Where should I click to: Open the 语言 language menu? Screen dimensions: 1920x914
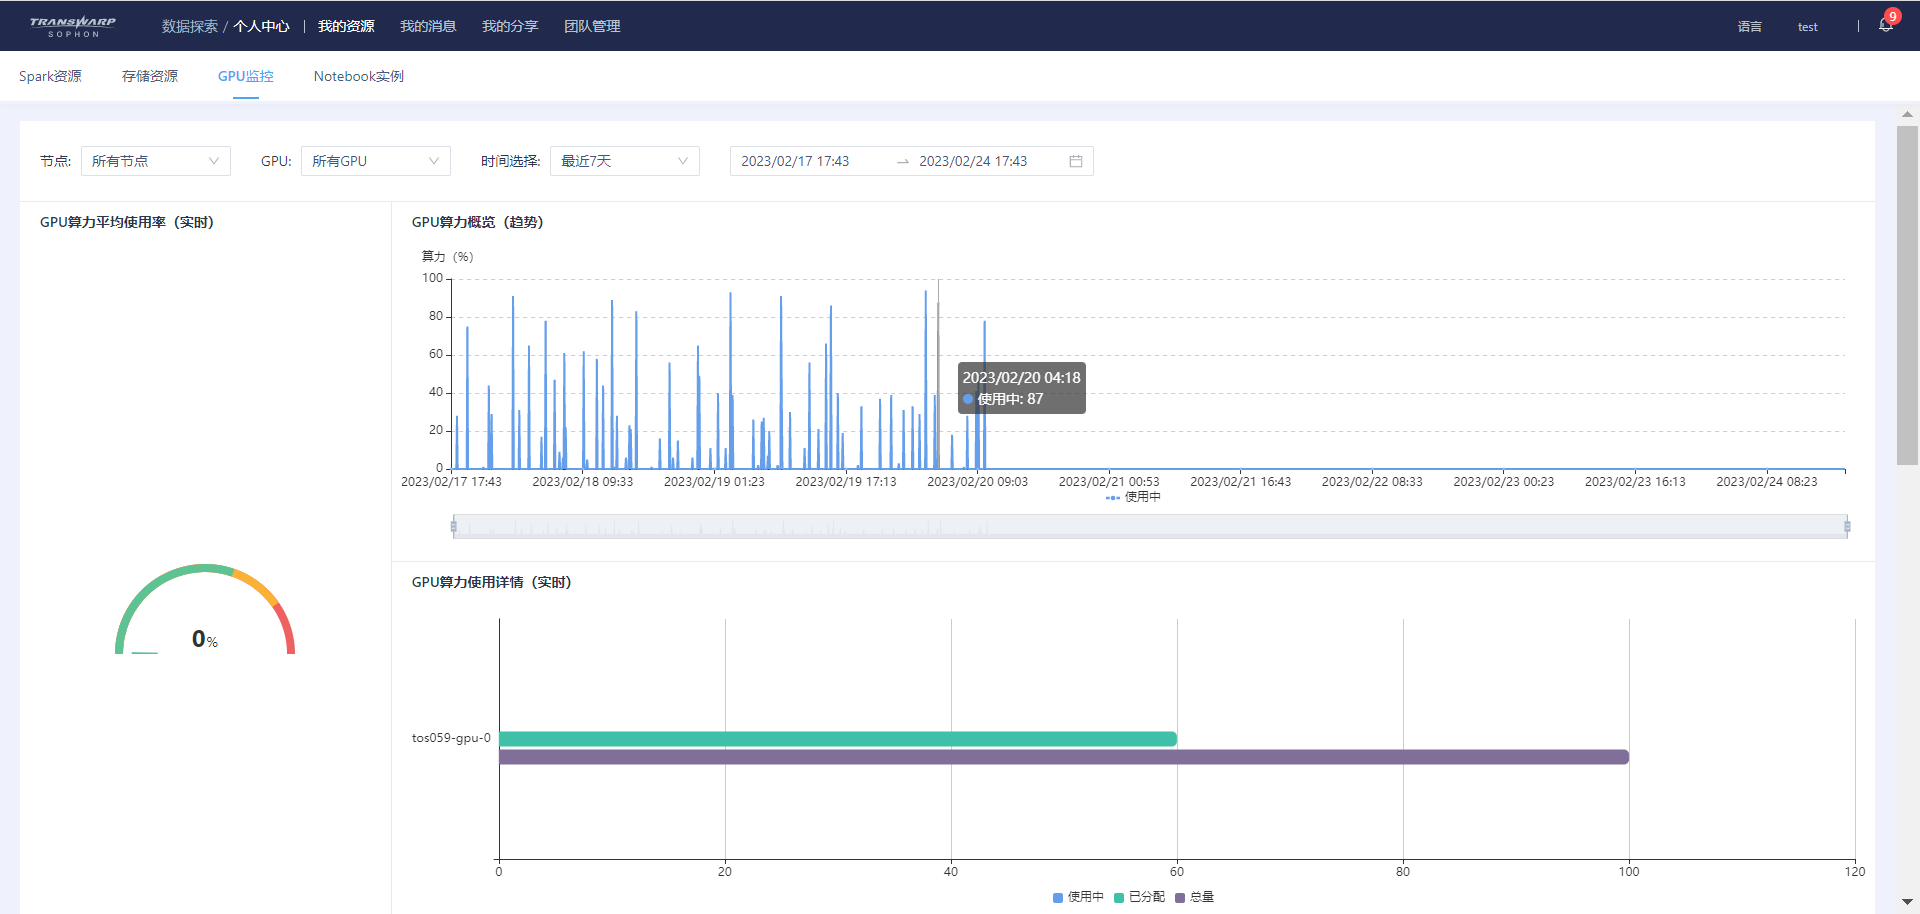(1749, 27)
